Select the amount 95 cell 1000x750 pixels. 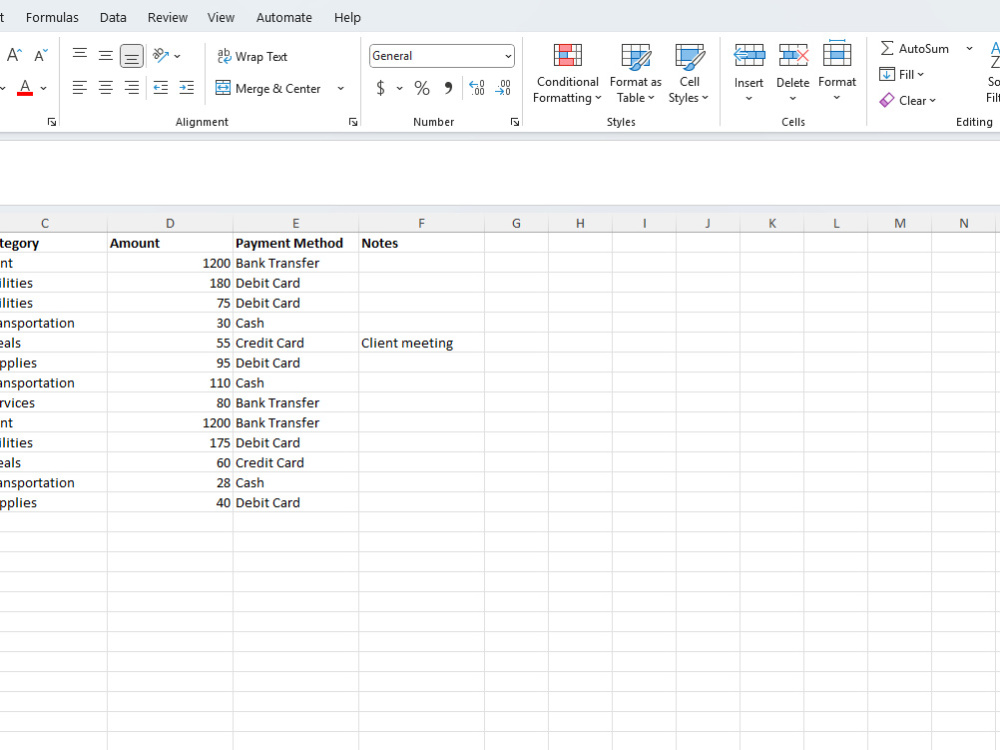tap(170, 363)
